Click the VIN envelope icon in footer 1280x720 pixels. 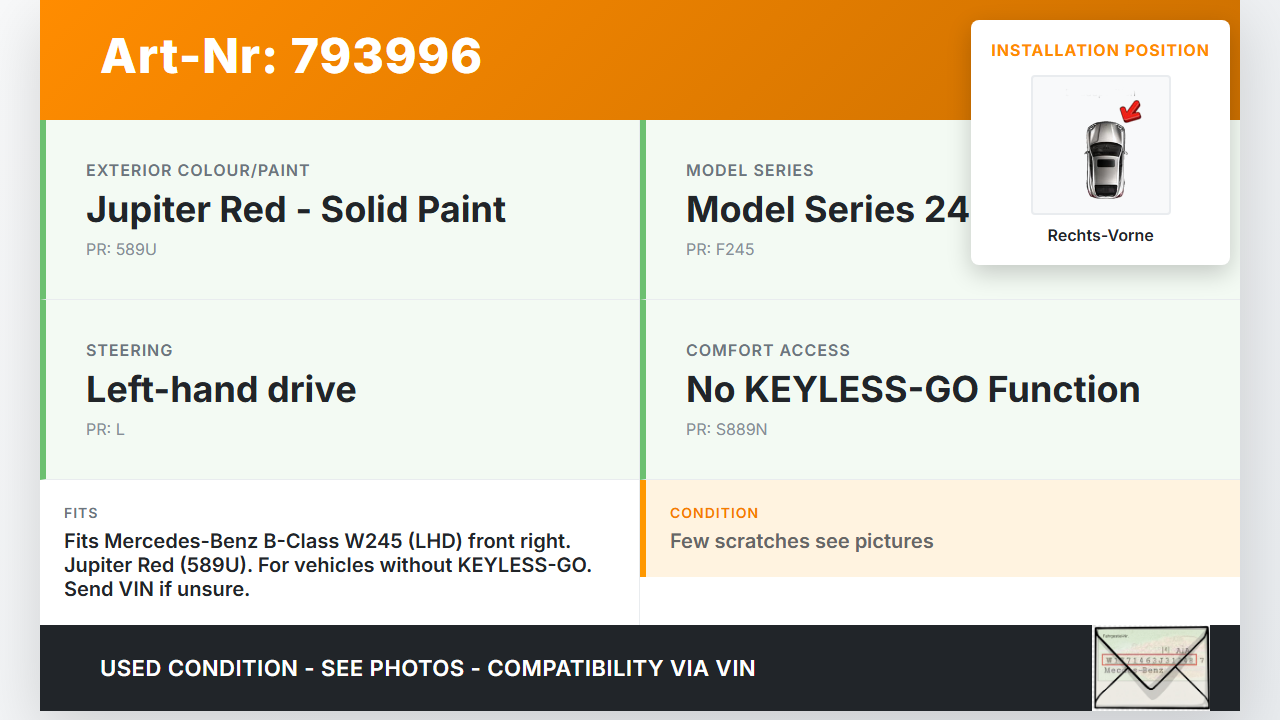click(x=1150, y=667)
